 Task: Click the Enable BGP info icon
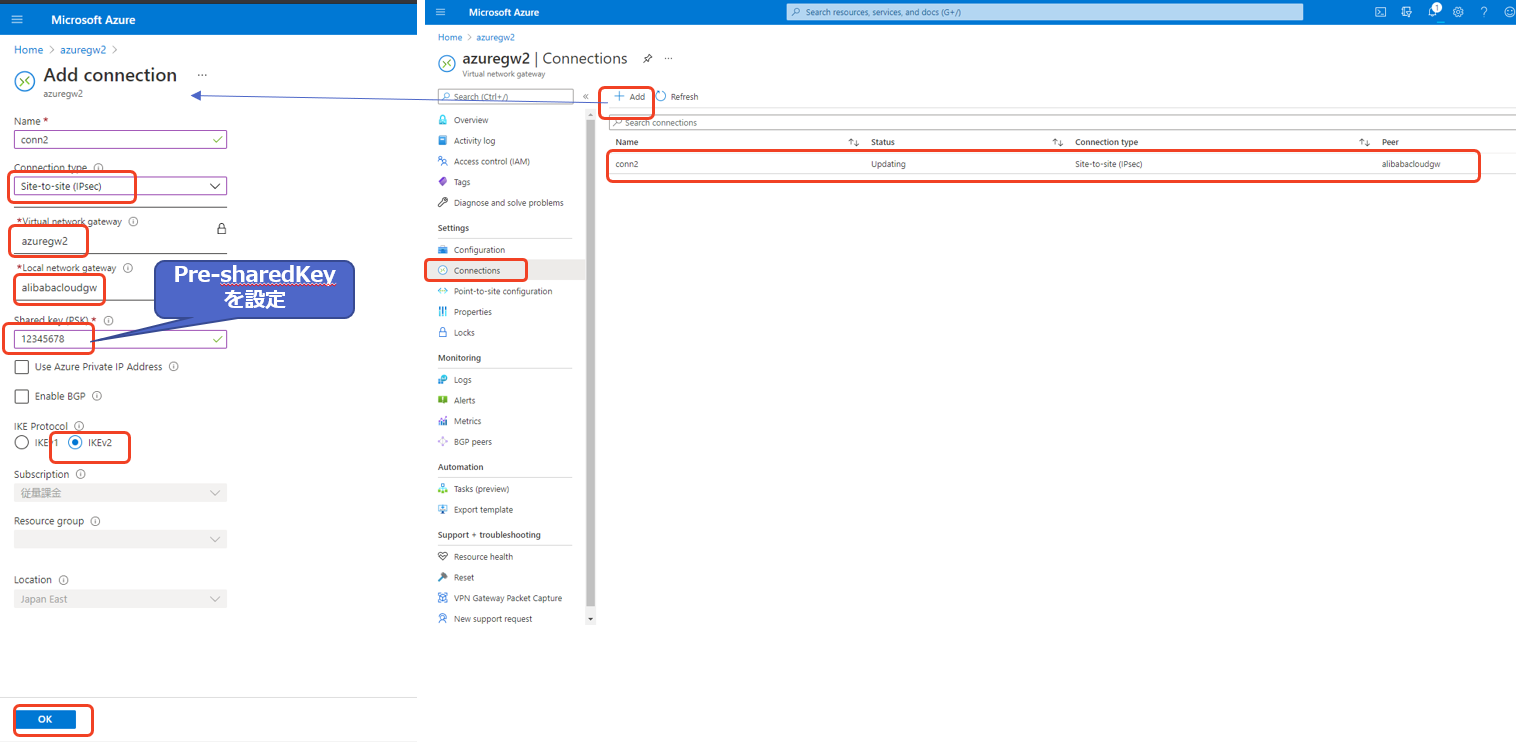point(96,396)
